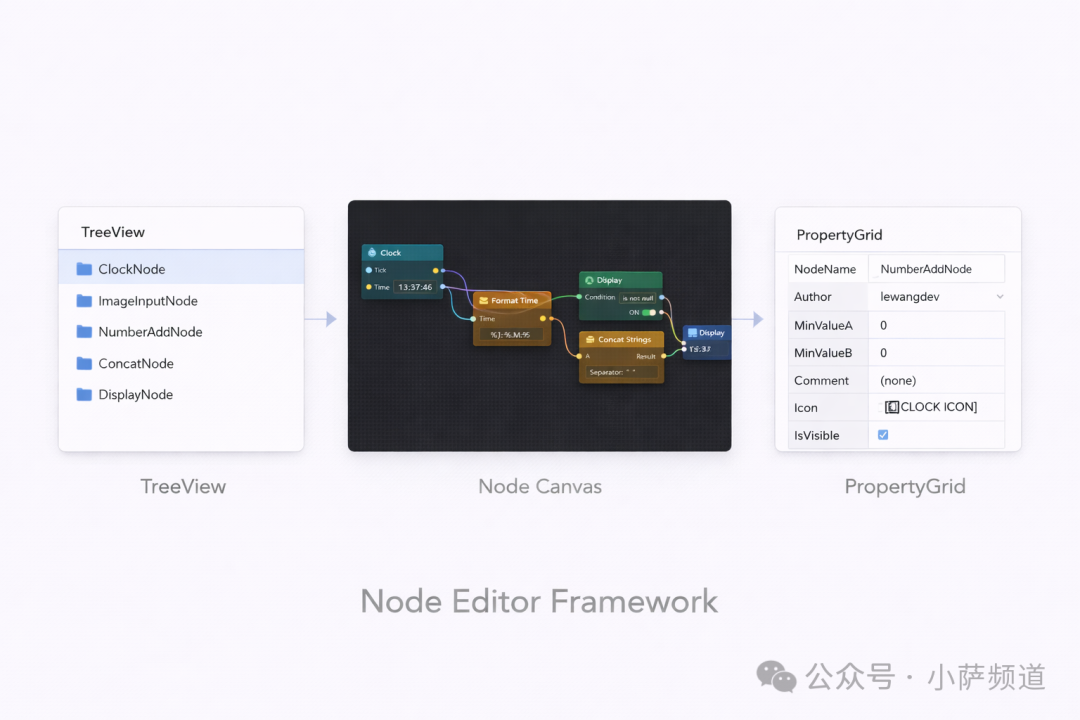Click the NodeName property label
The height and width of the screenshot is (720, 1080).
tap(825, 269)
